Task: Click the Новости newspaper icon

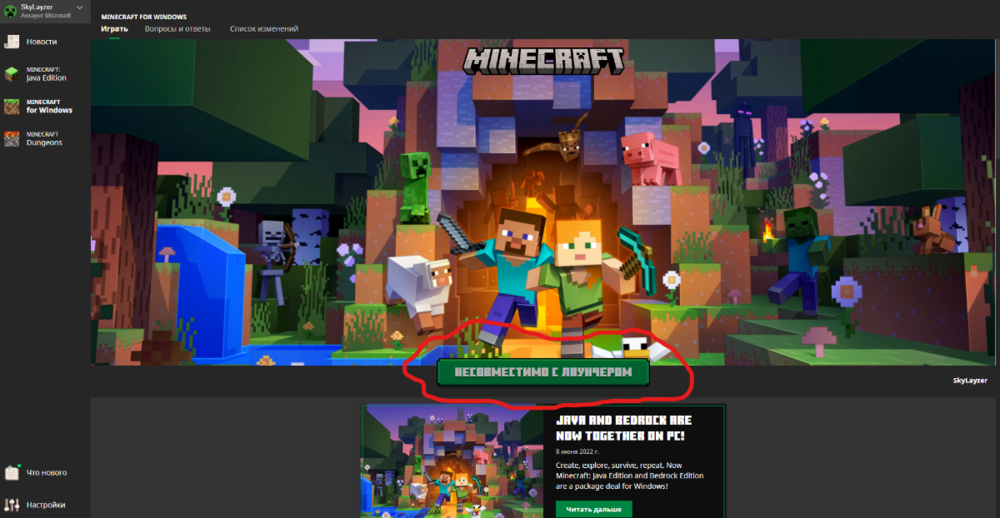Action: click(11, 41)
